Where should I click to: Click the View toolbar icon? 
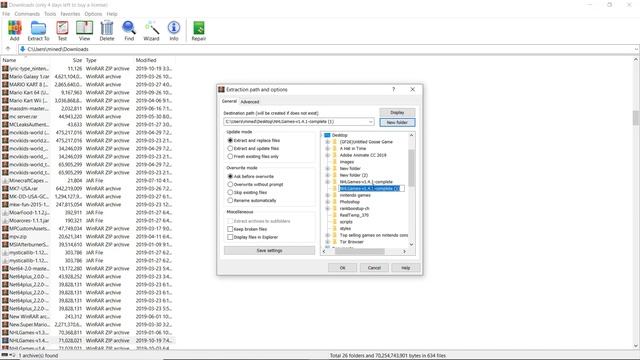(x=84, y=31)
